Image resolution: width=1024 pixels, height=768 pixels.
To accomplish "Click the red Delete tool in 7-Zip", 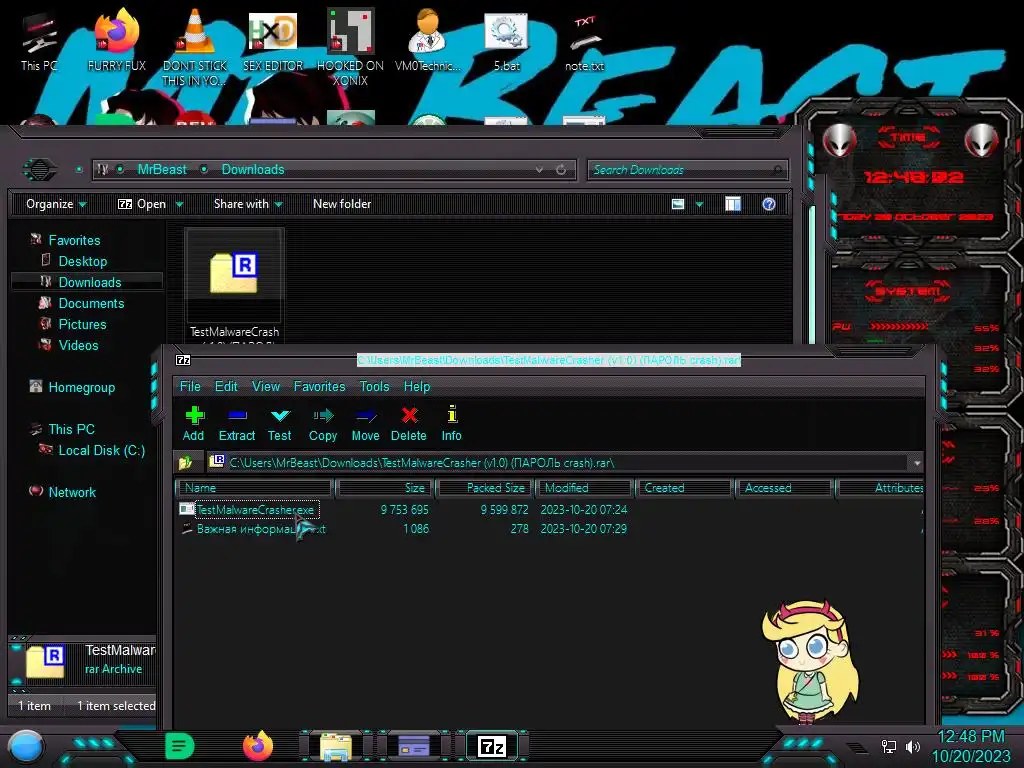I will coord(409,424).
